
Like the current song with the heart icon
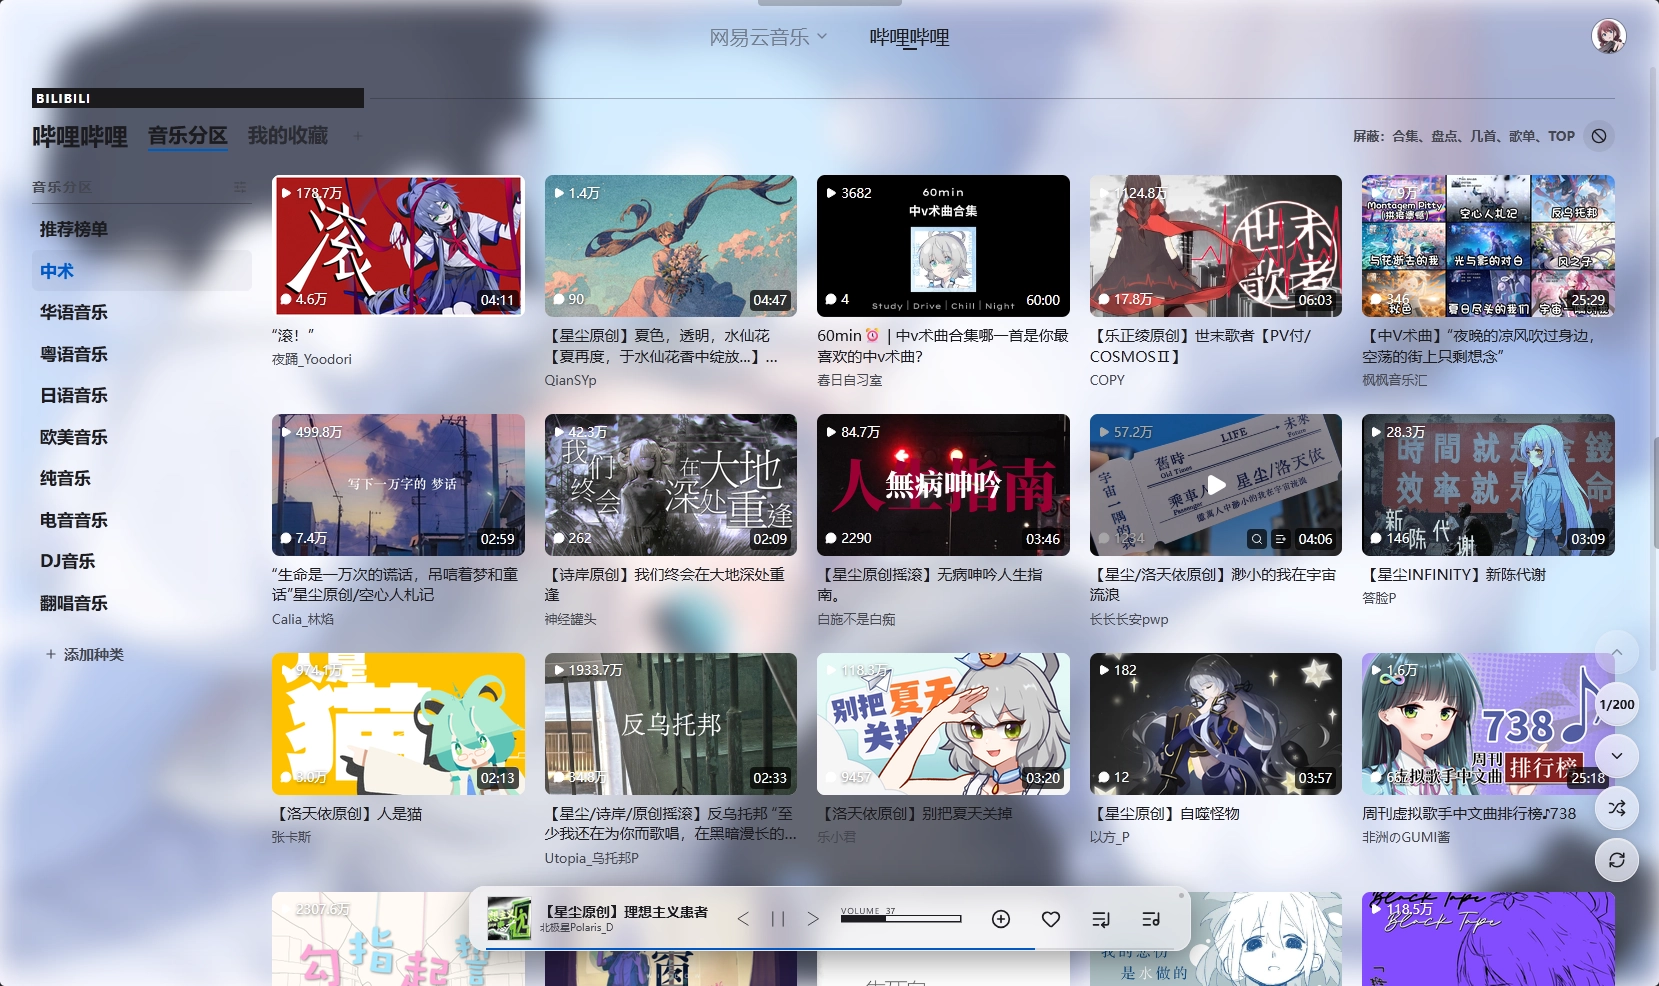coord(1051,919)
